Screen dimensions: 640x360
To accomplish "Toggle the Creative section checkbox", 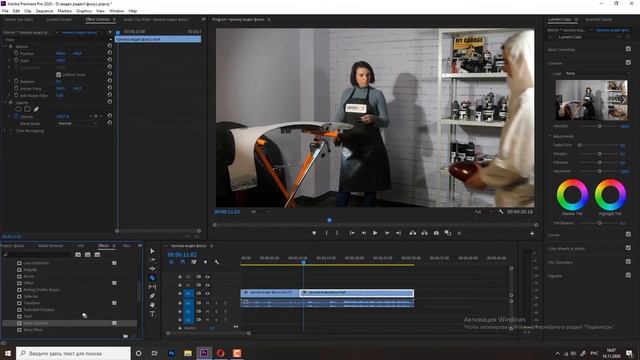I will pyautogui.click(x=628, y=62).
